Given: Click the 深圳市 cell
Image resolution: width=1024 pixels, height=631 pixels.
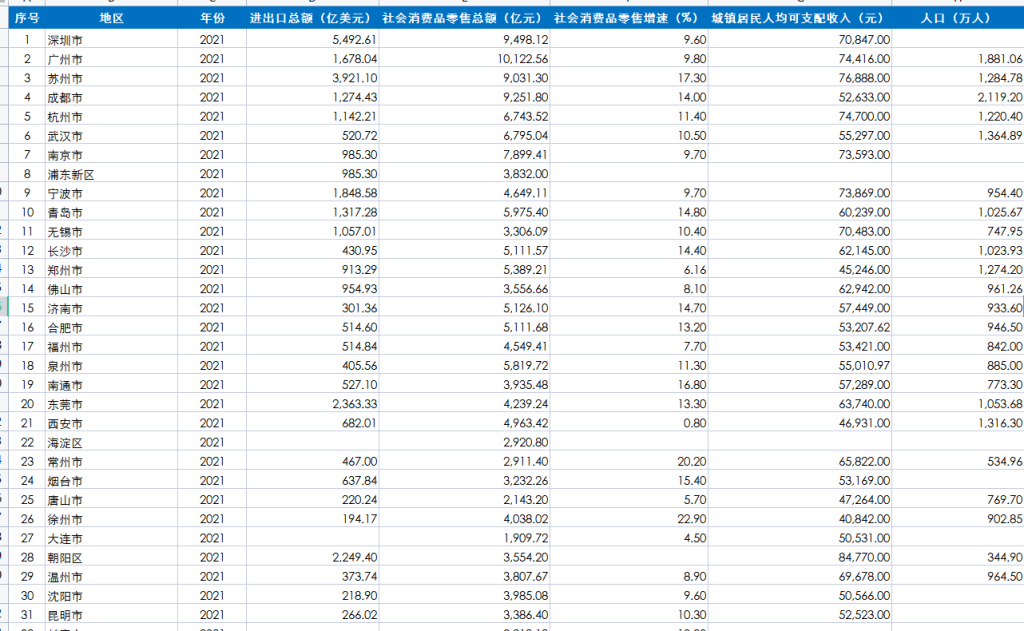Looking at the screenshot, I should (111, 40).
